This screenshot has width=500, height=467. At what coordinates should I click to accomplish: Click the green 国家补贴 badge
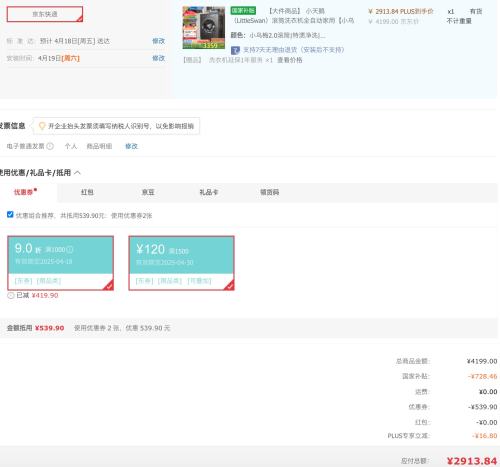(x=243, y=11)
